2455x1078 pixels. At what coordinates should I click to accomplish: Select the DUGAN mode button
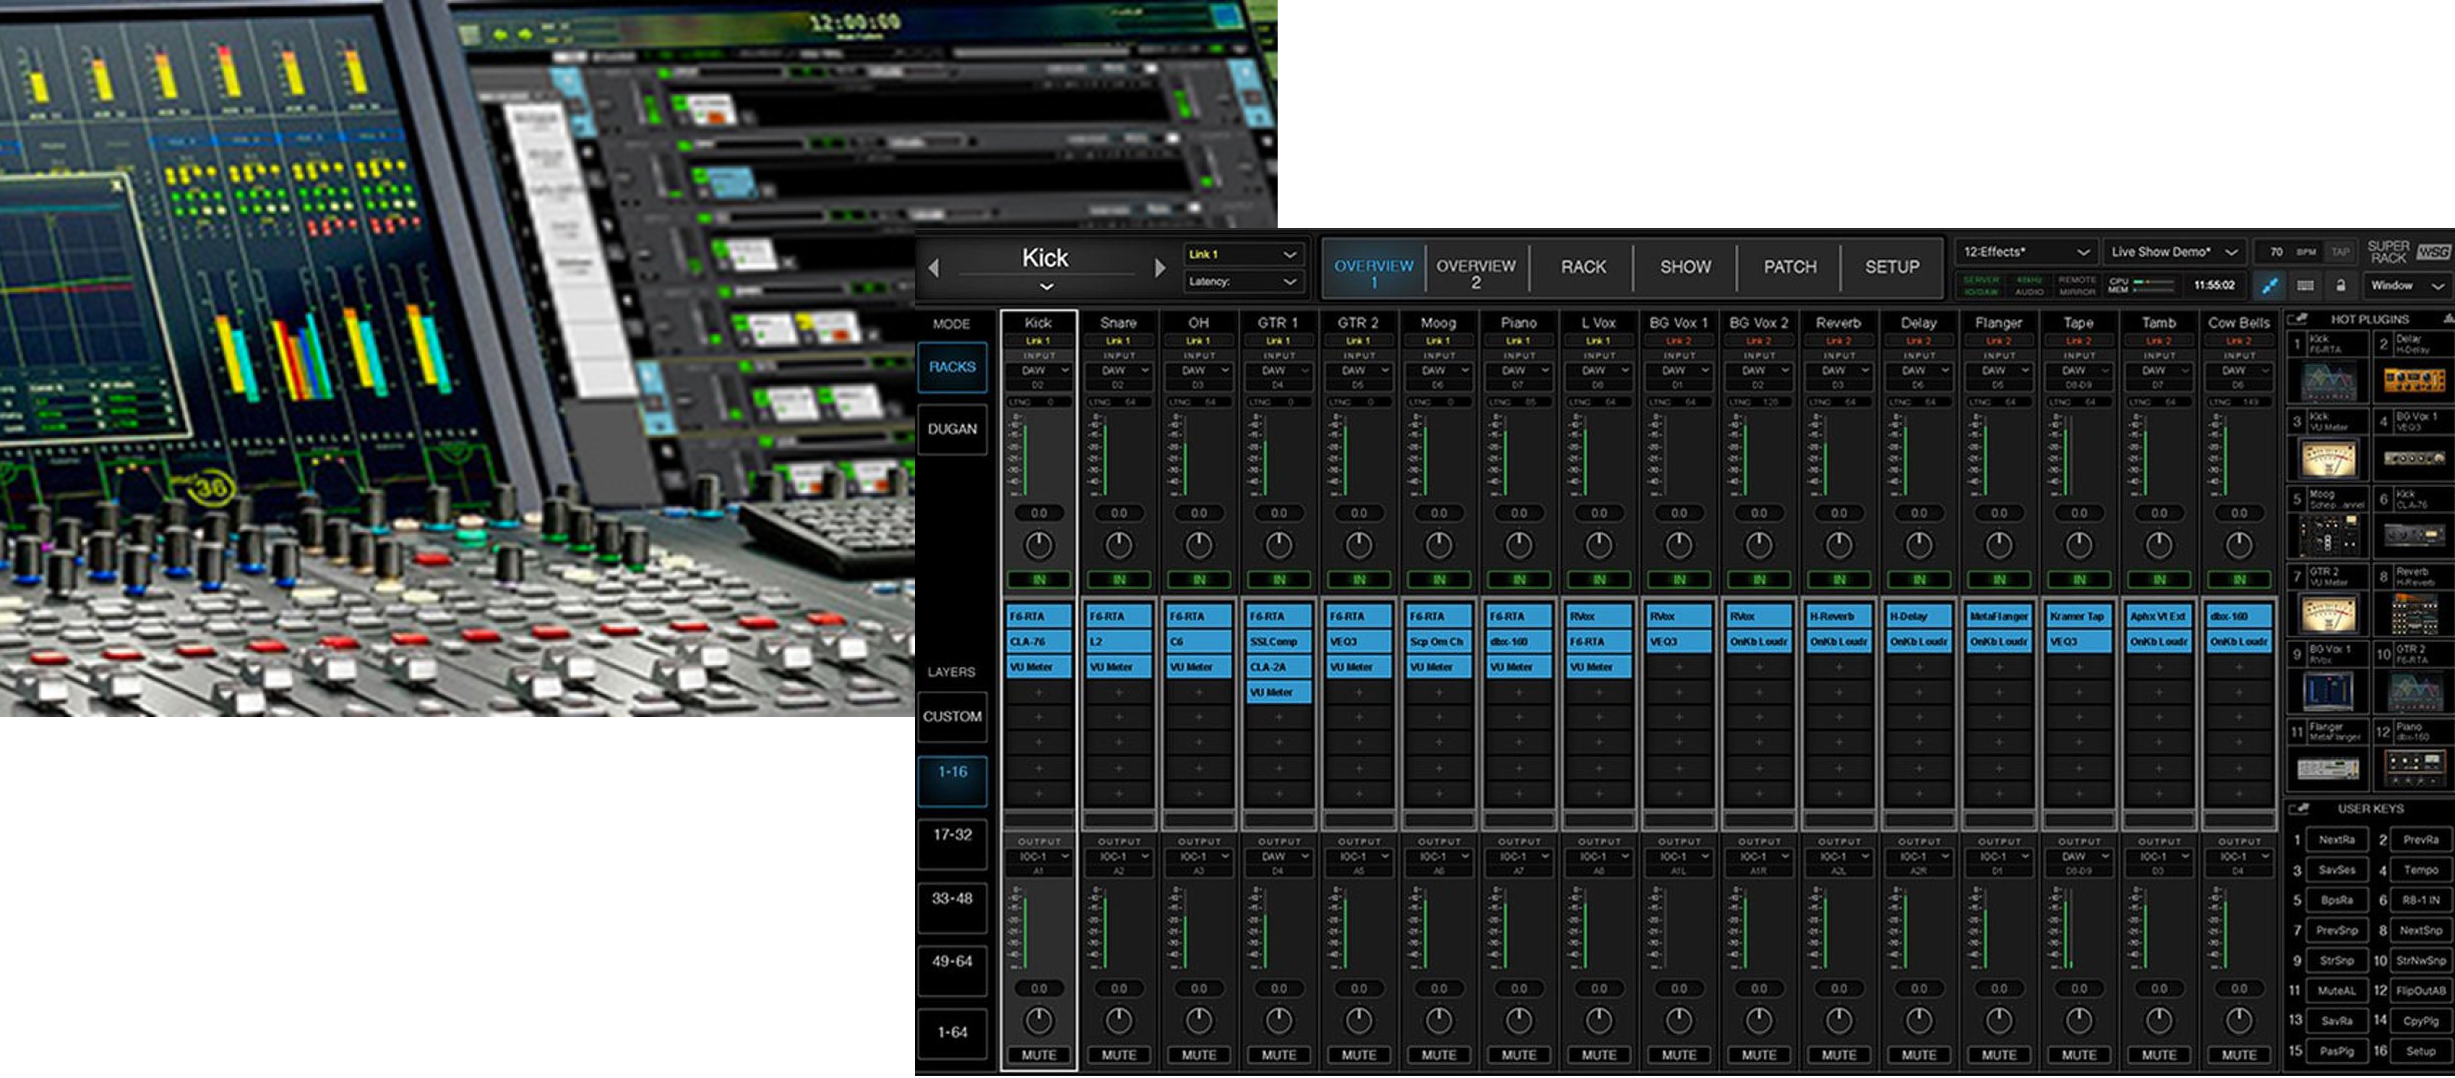(952, 429)
